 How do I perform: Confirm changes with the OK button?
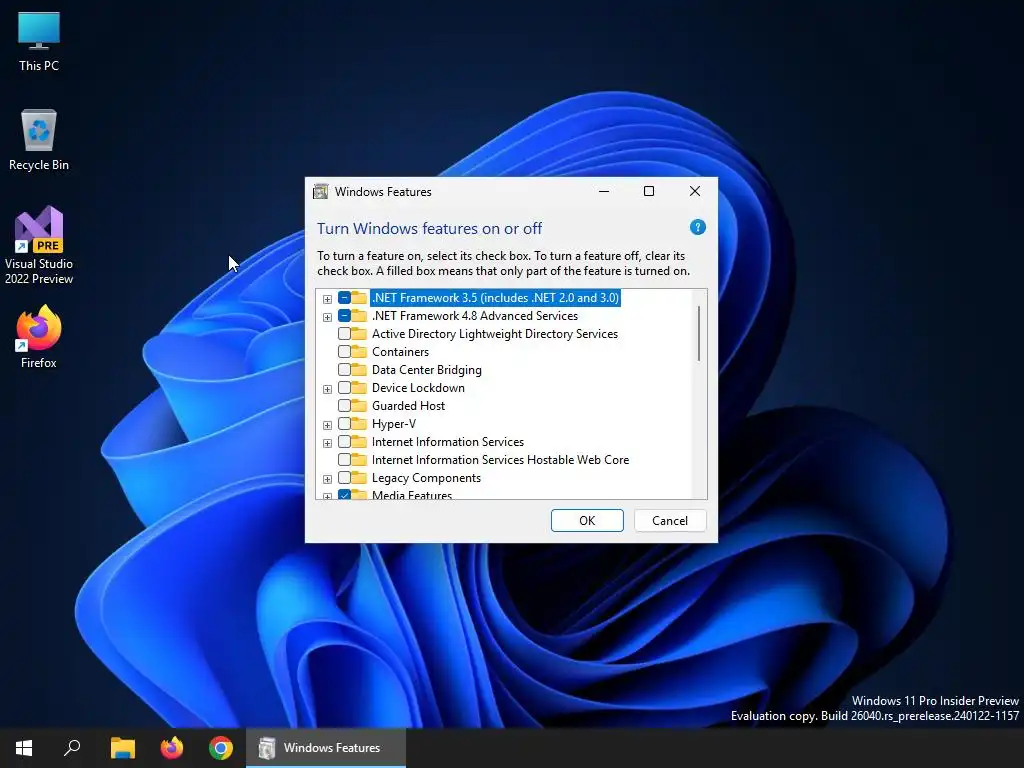[x=587, y=520]
